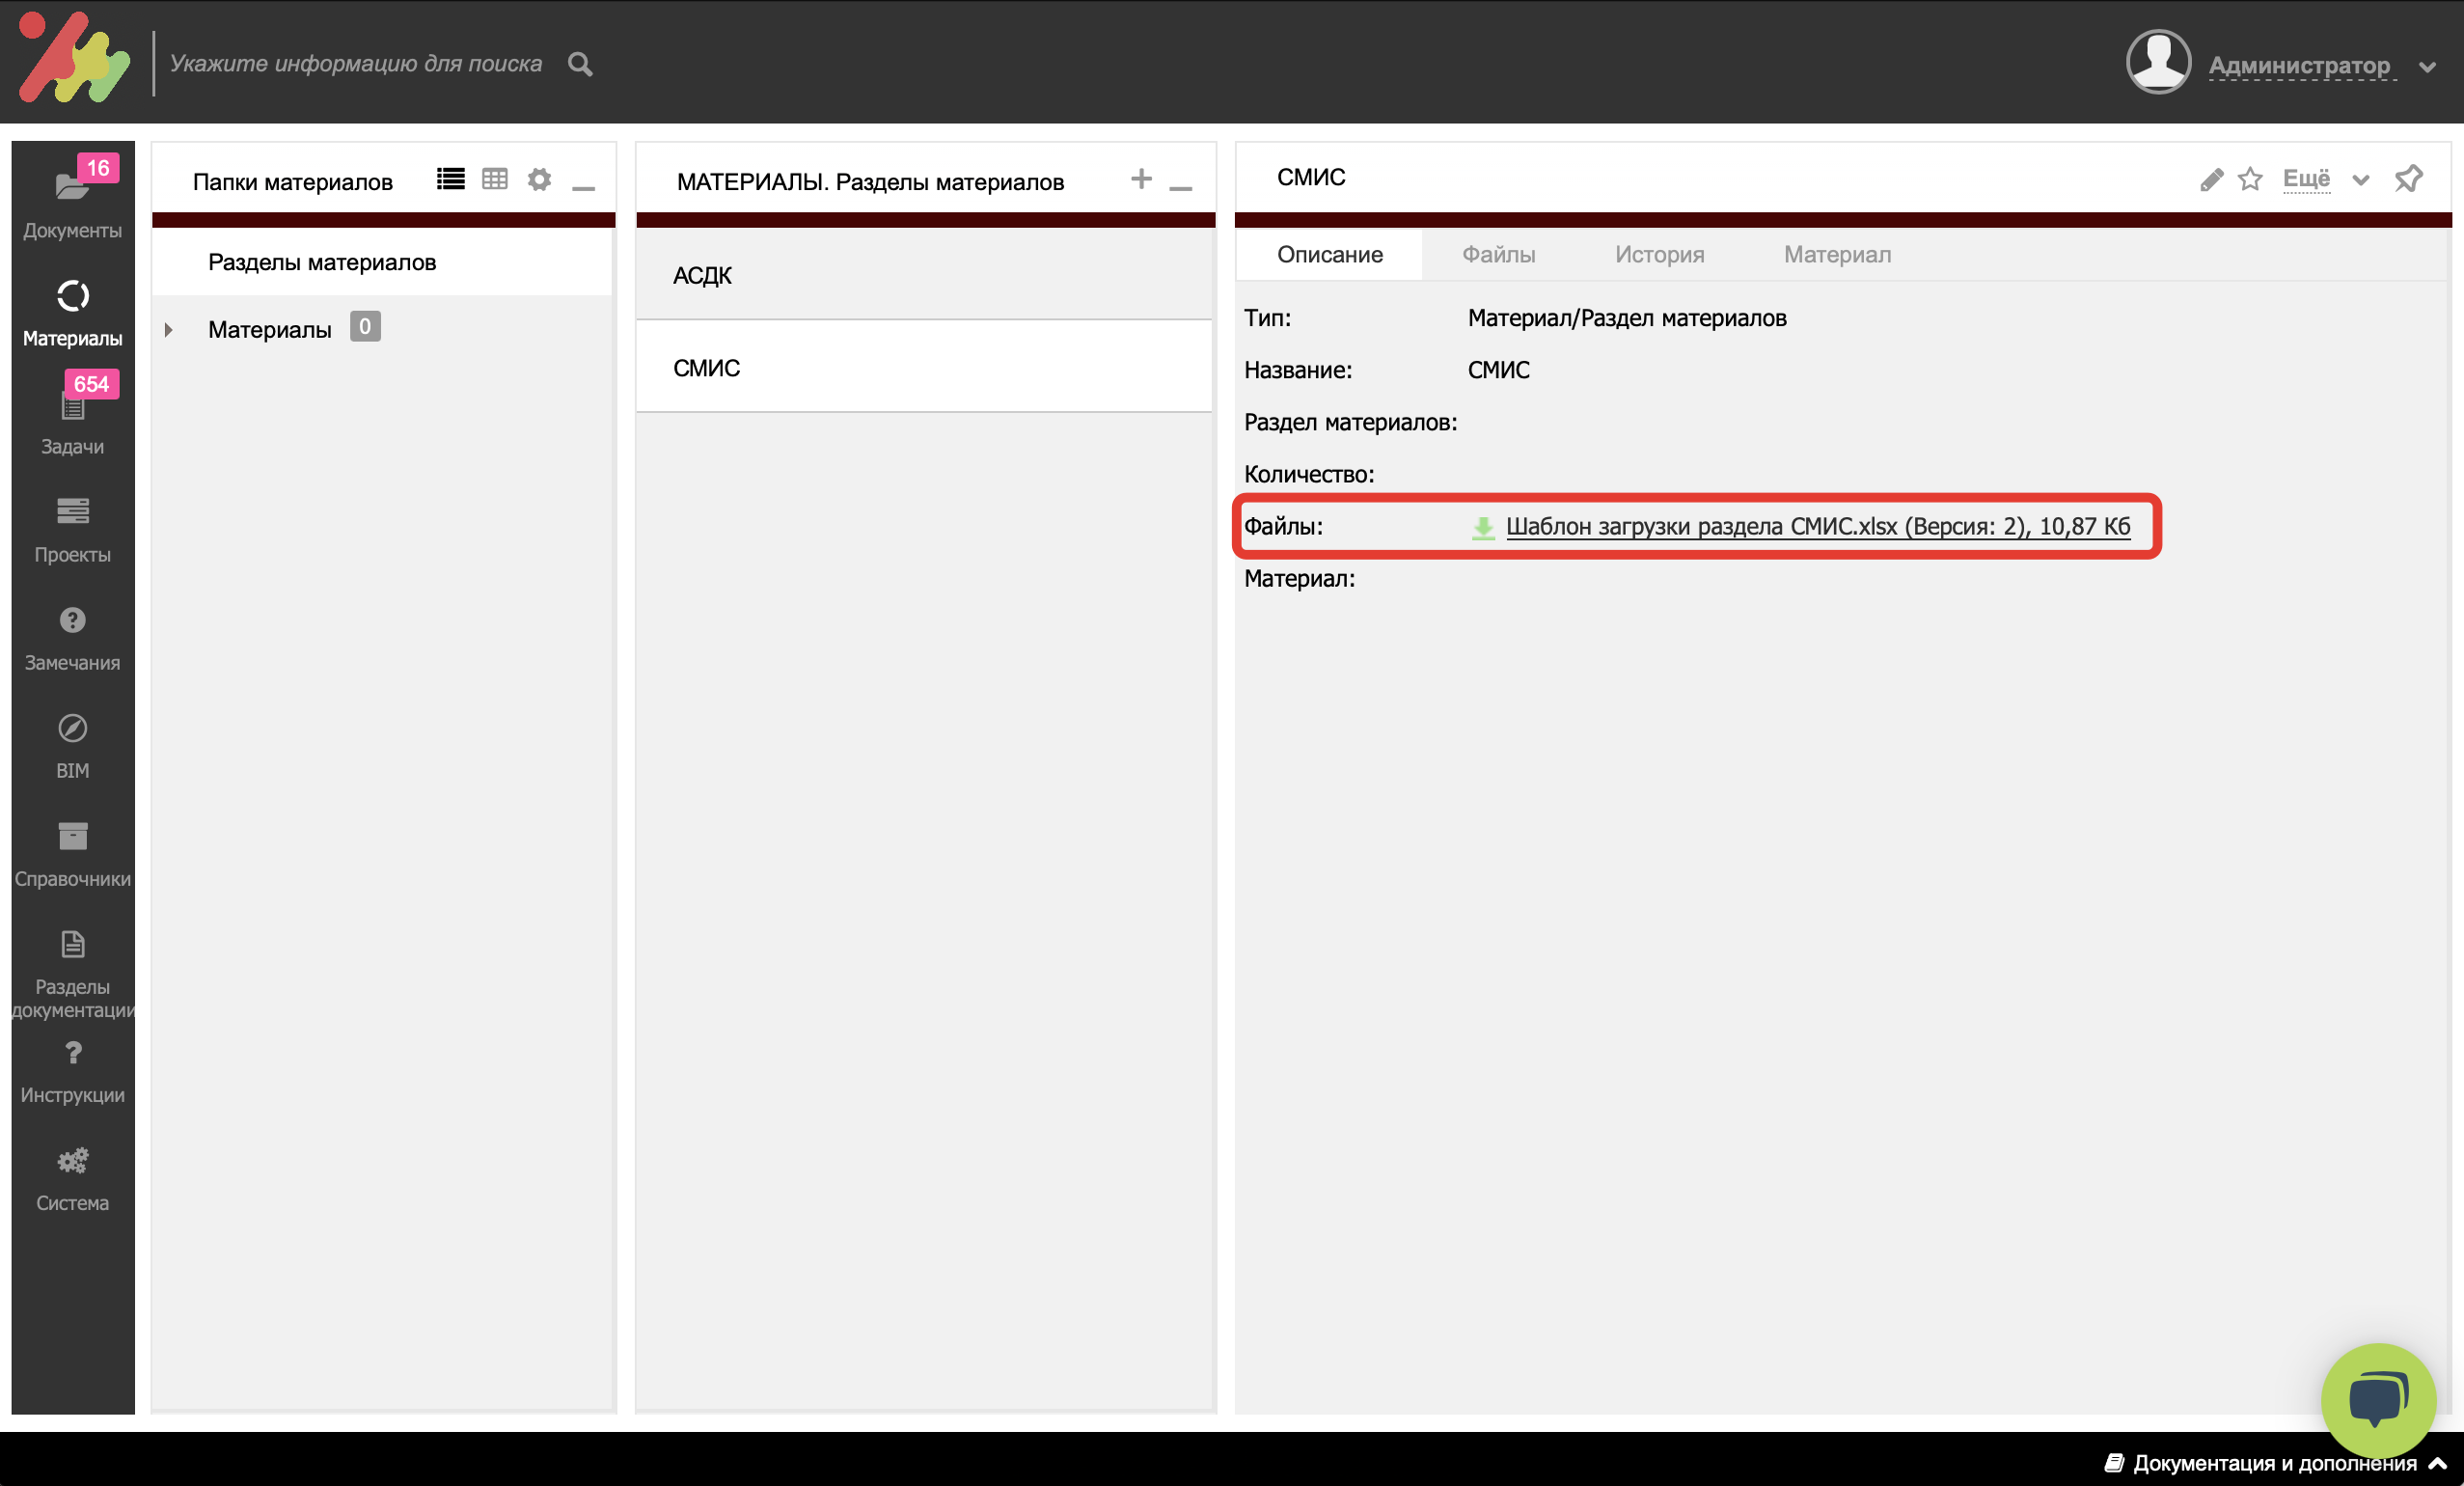Click Материал/Раздел материалов type value
This screenshot has width=2464, height=1486.
click(1626, 318)
